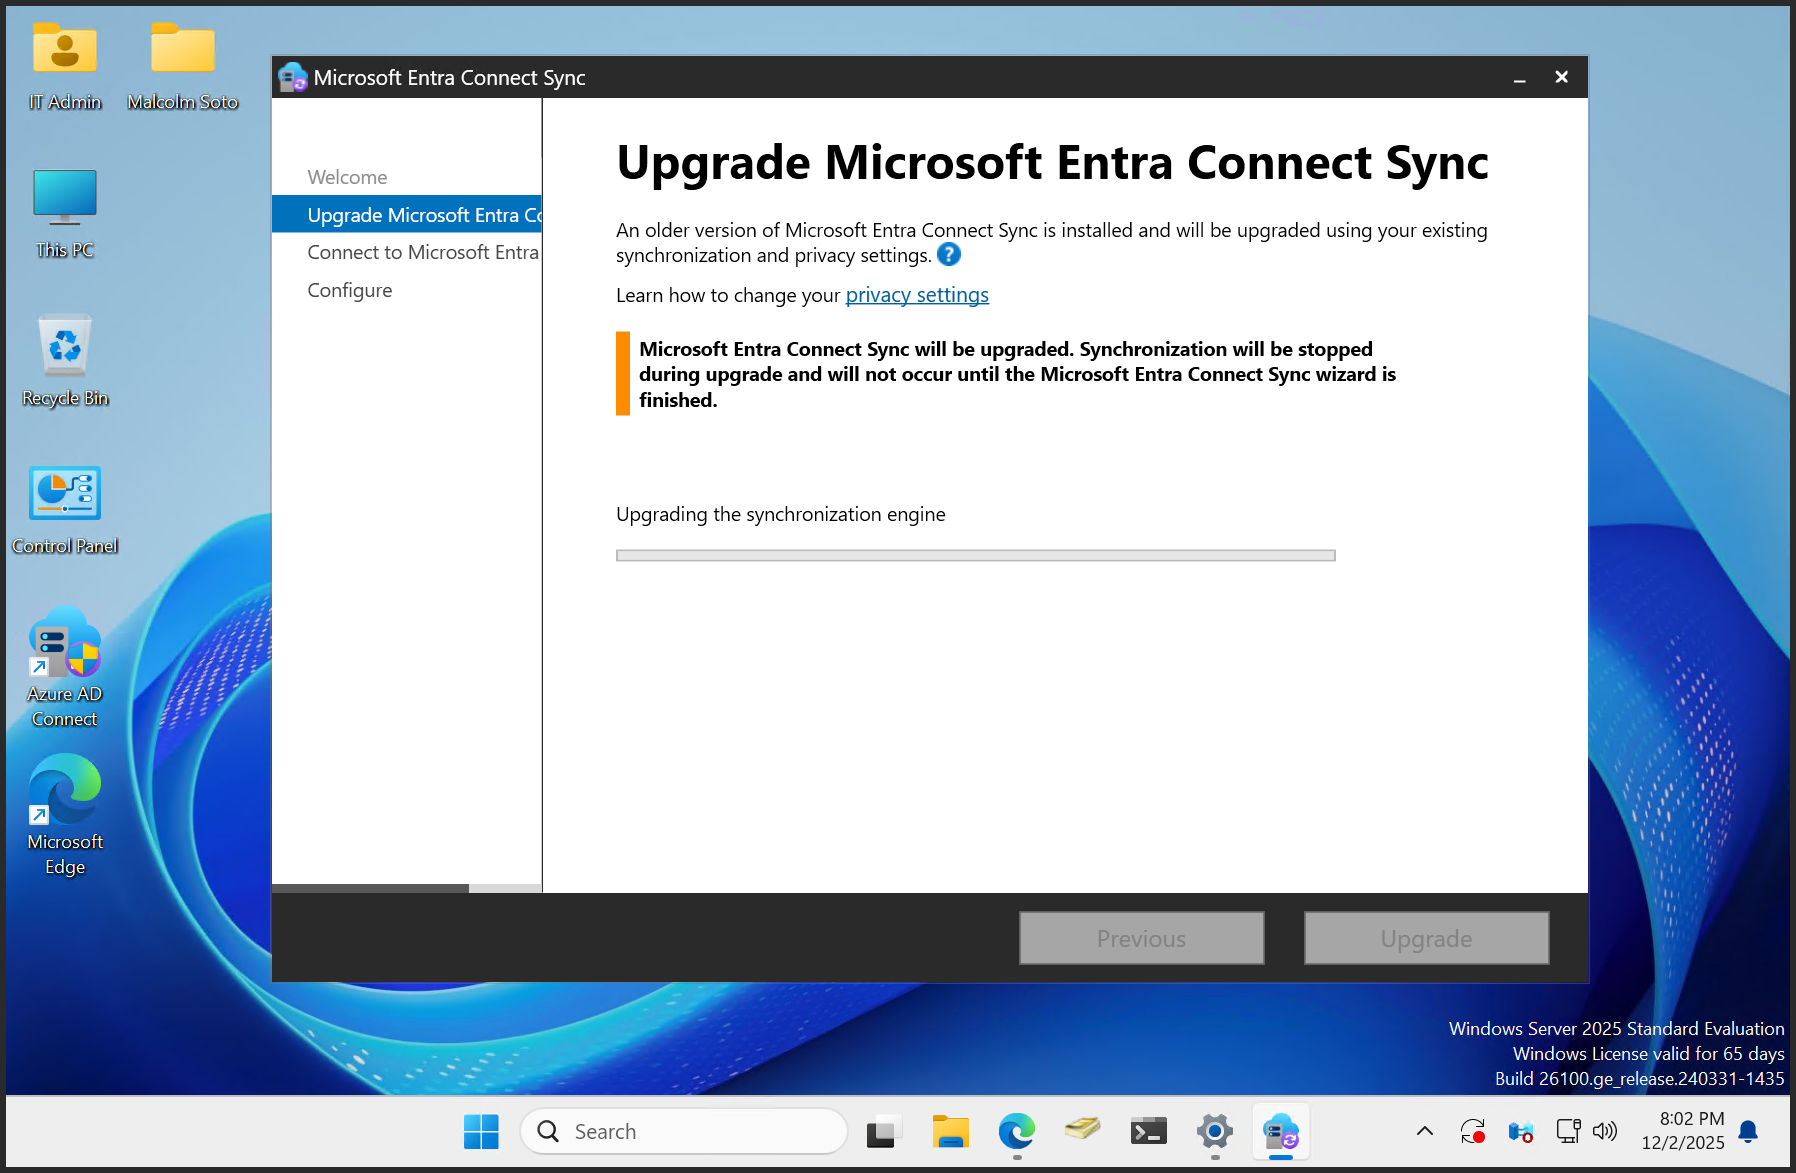
Task: Open Azure AD Connect desktop shortcut
Action: point(65,667)
